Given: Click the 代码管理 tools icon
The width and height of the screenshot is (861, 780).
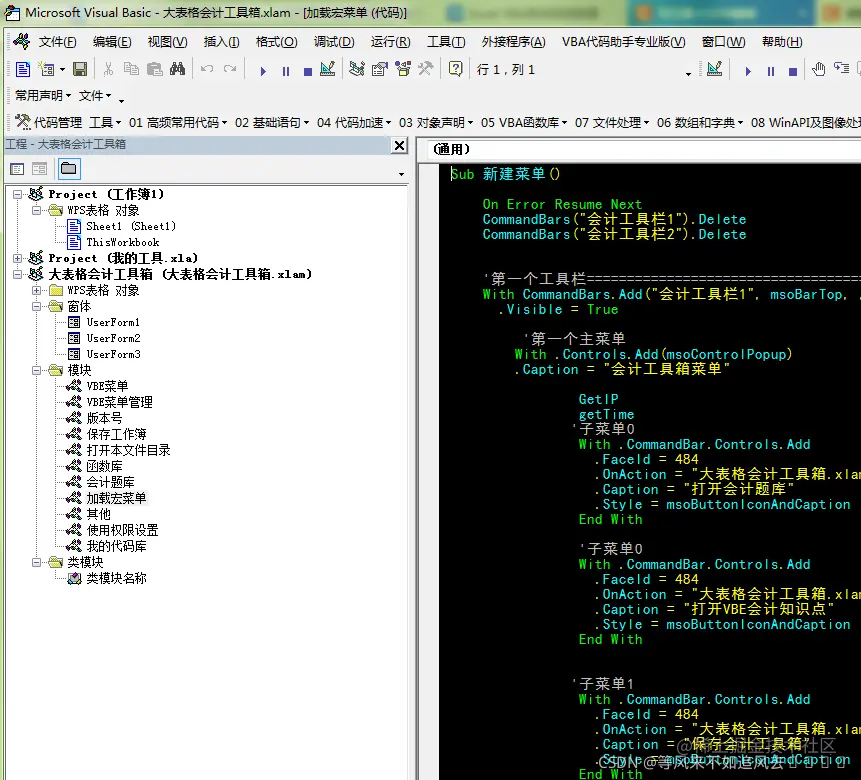Looking at the screenshot, I should pyautogui.click(x=23, y=121).
